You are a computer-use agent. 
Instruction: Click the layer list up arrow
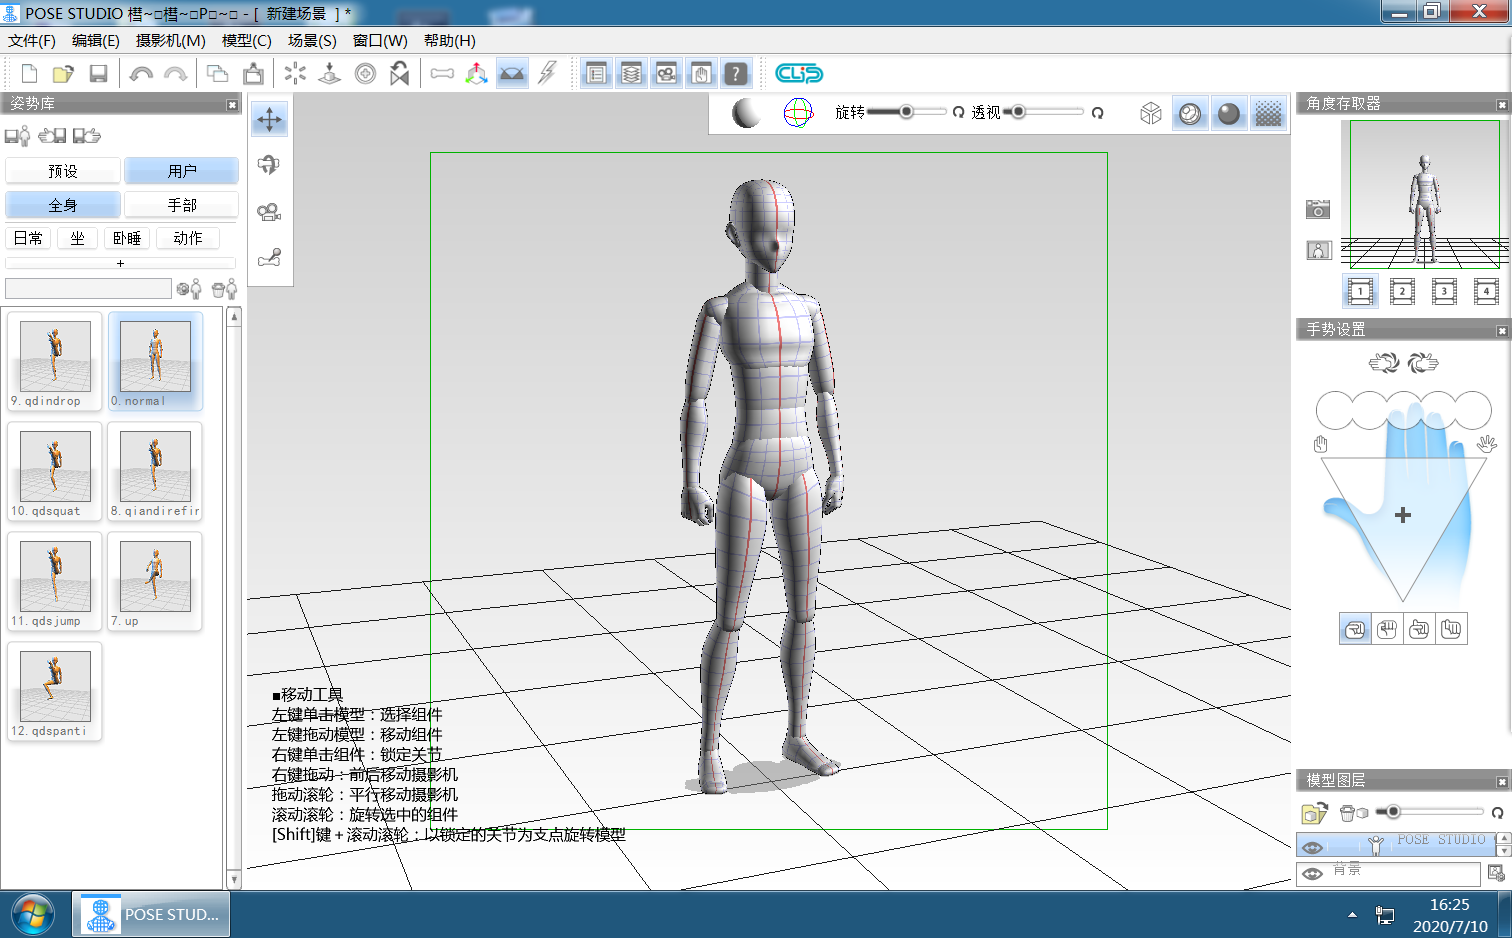[x=1503, y=839]
